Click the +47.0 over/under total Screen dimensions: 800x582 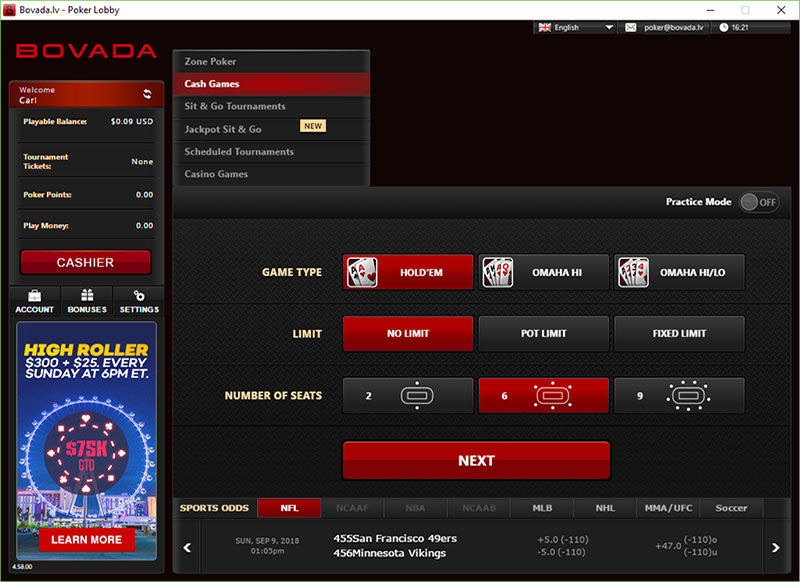point(668,546)
